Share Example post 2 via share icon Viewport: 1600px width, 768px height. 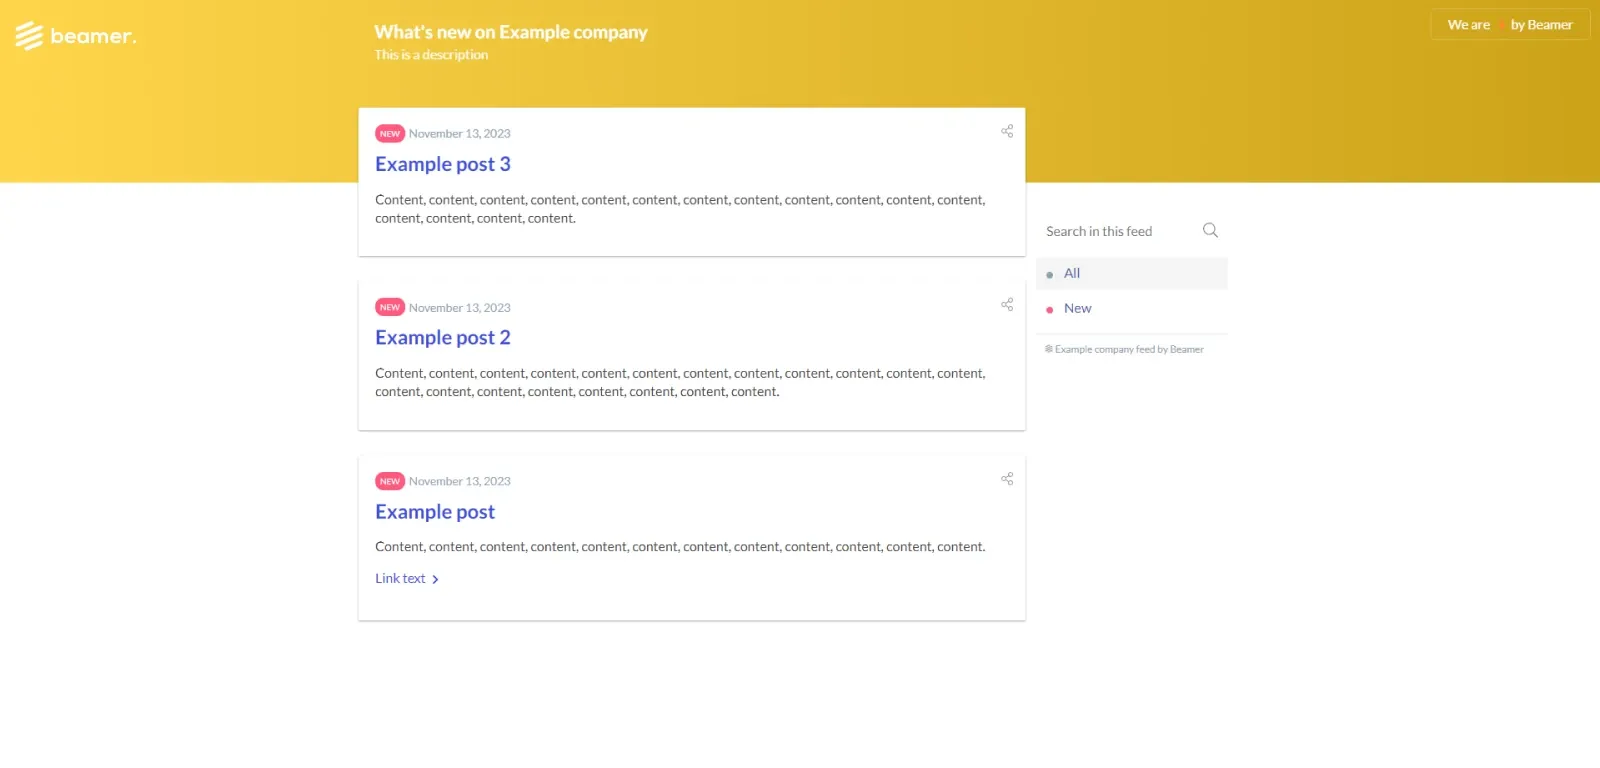coord(1007,304)
